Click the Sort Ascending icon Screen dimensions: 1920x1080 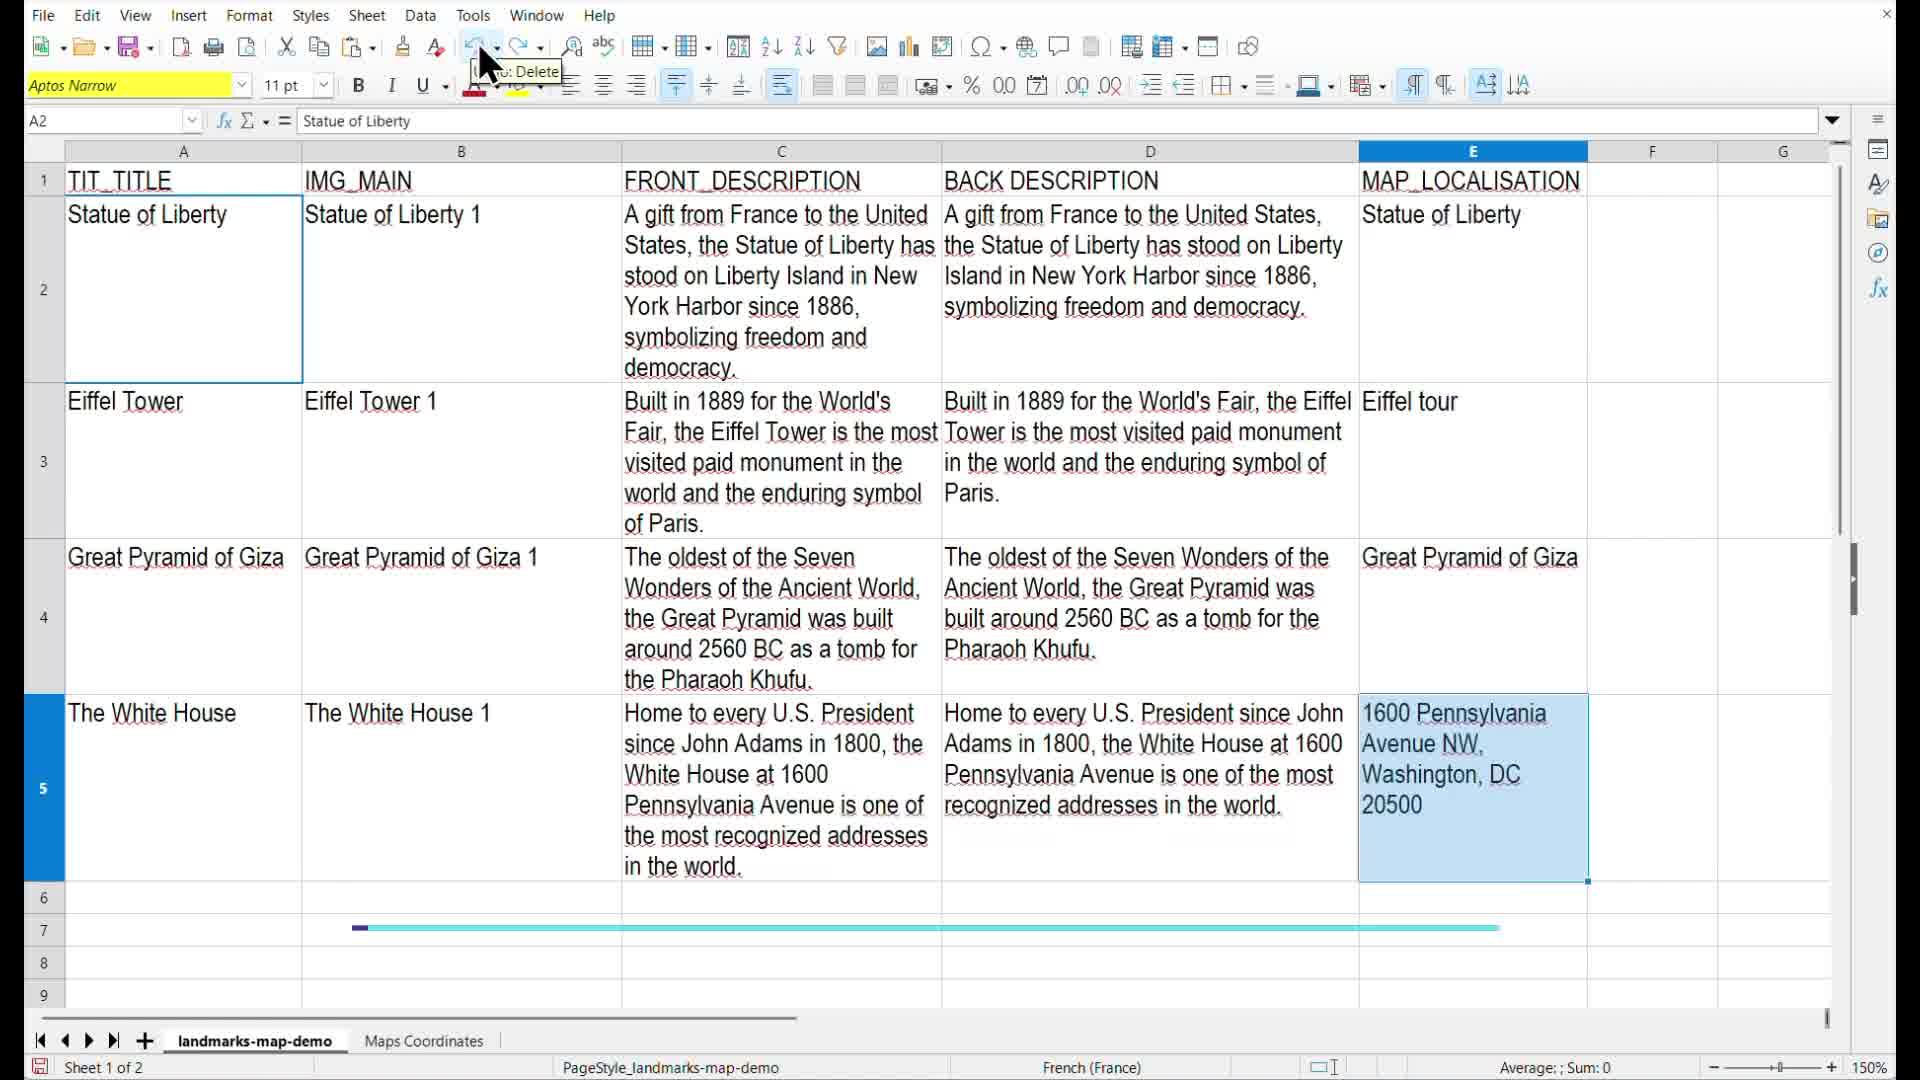click(x=771, y=47)
